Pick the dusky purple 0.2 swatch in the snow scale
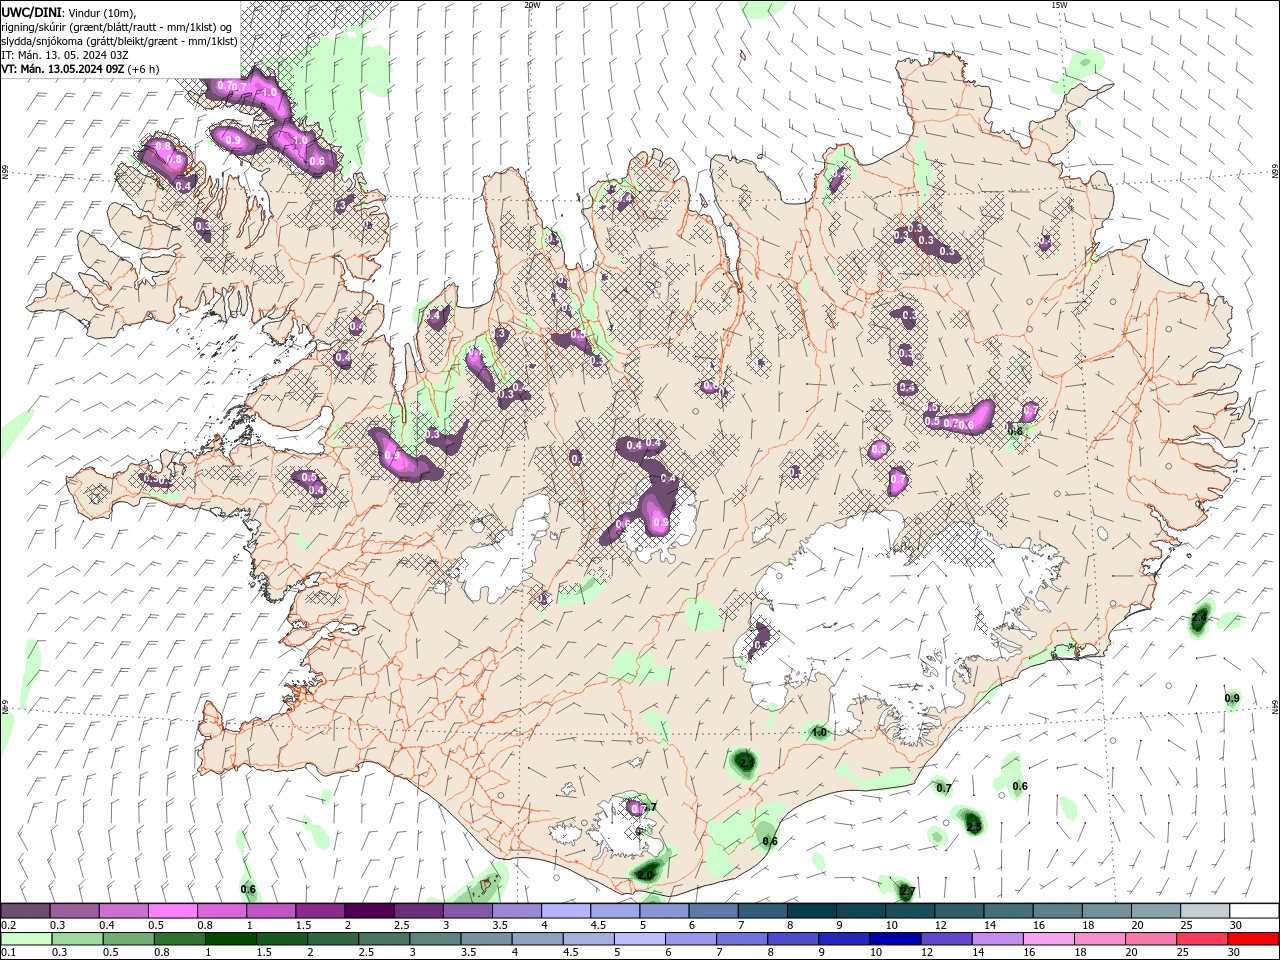Screen dimensions: 1280x960 pos(25,911)
